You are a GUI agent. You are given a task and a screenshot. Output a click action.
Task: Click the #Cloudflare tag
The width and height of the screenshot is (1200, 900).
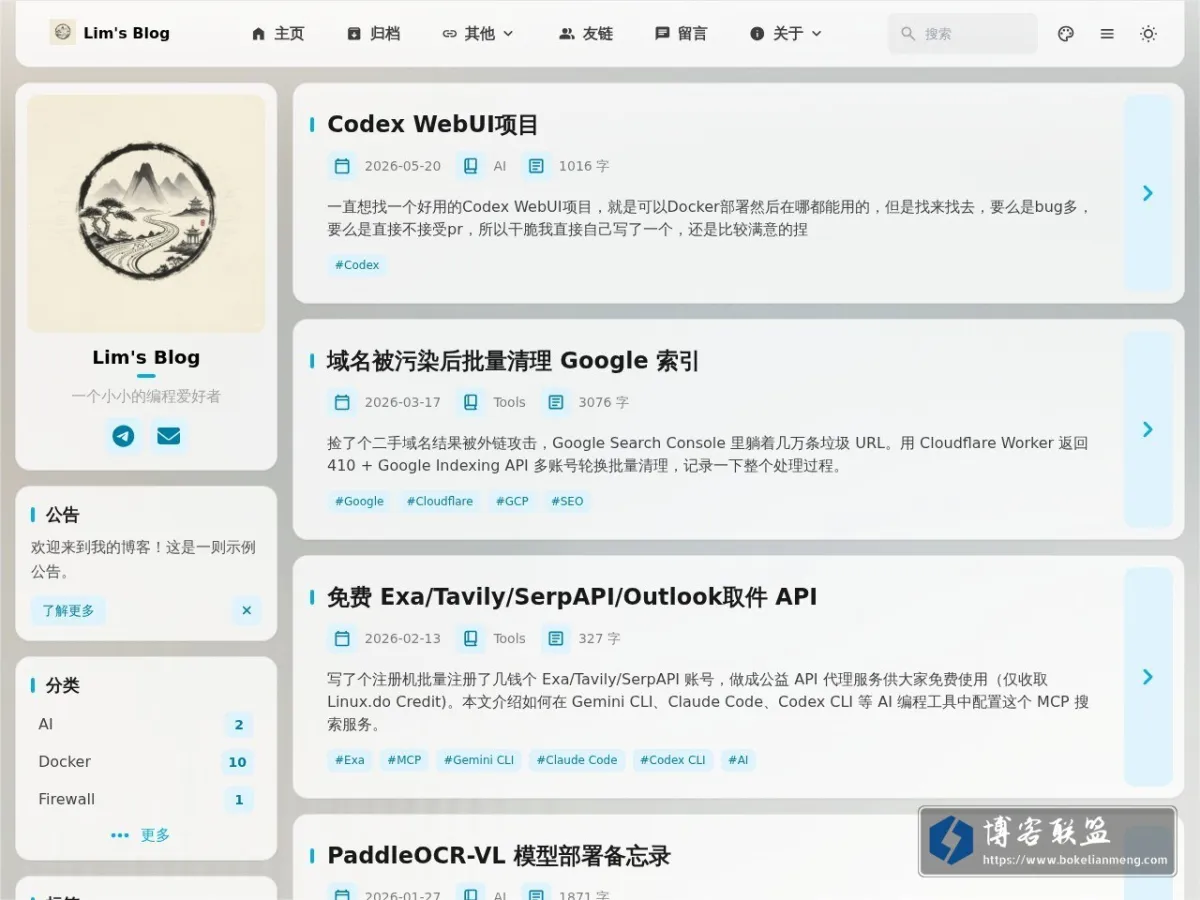[x=440, y=501]
